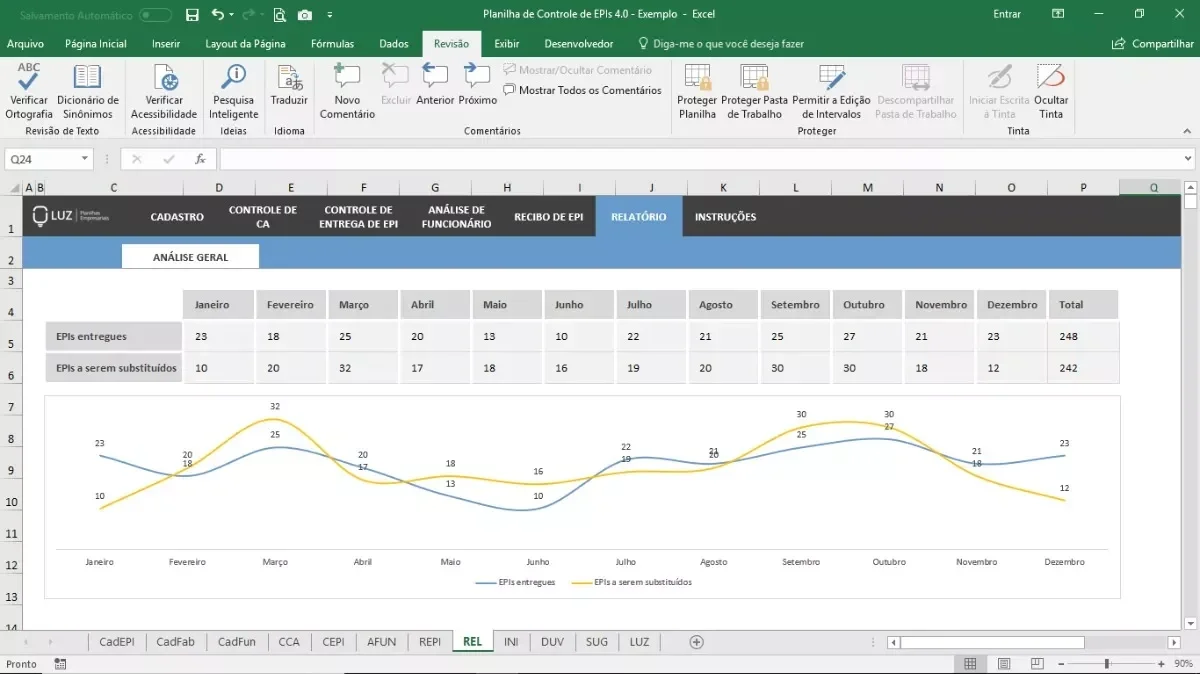1200x674 pixels.
Task: Switch to Page Layout view in status bar
Action: tap(1004, 664)
